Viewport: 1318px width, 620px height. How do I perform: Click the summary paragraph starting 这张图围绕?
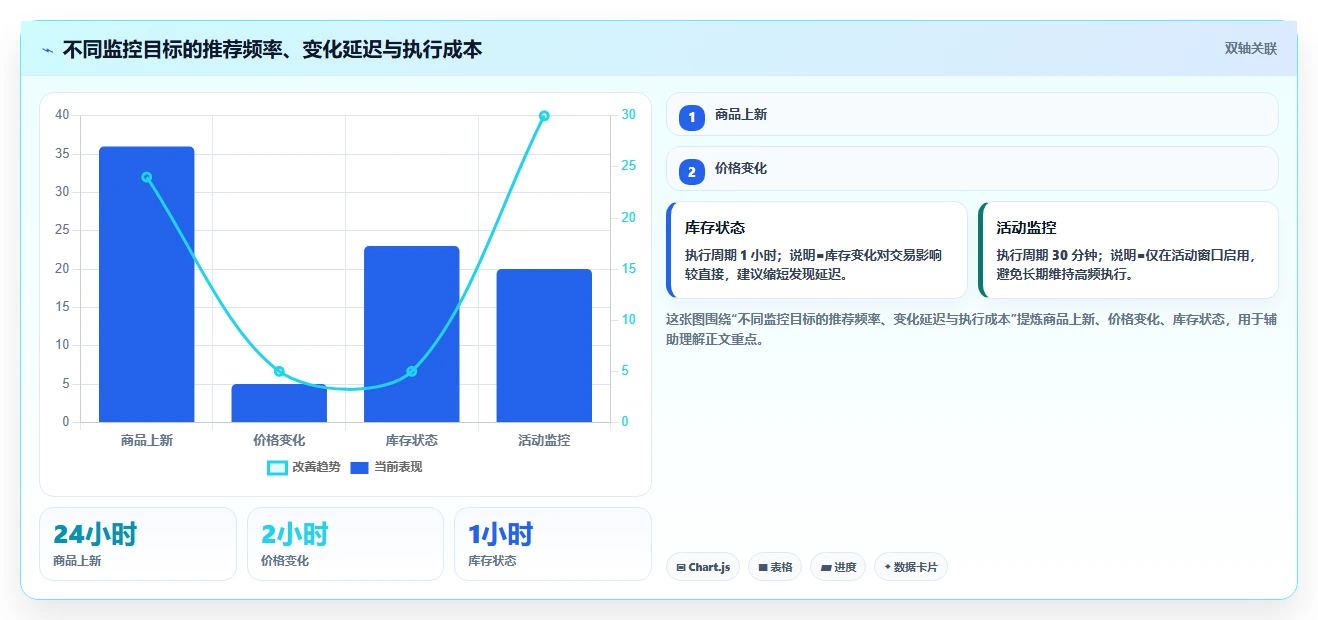pos(971,329)
